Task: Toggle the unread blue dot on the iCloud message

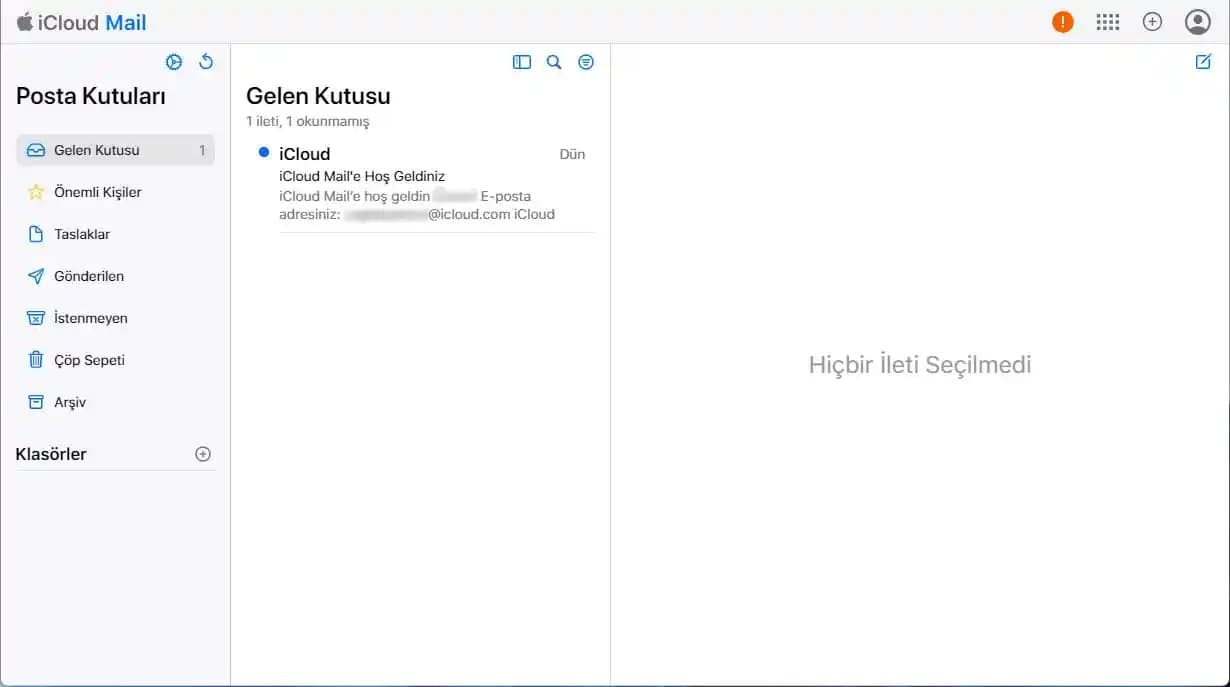Action: point(263,153)
